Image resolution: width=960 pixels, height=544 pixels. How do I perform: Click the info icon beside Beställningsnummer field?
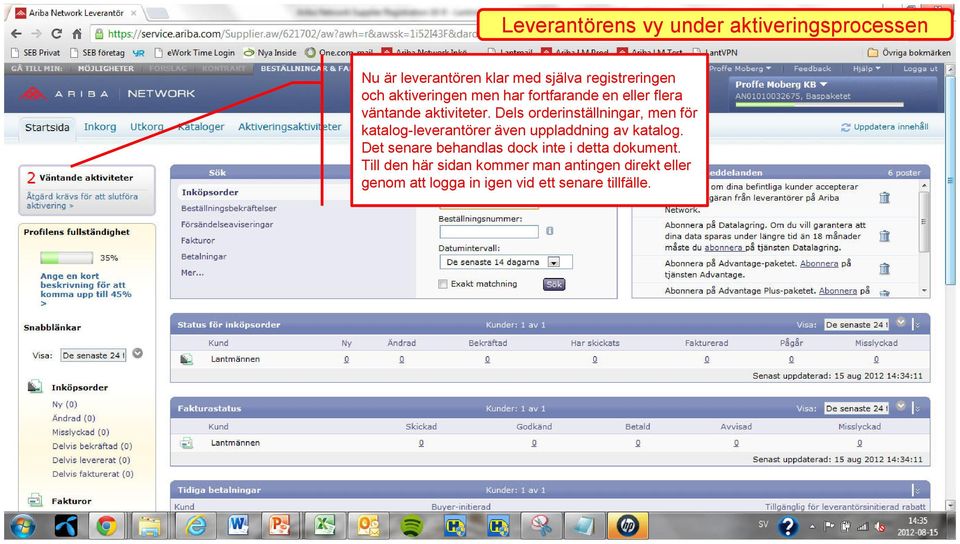(550, 231)
